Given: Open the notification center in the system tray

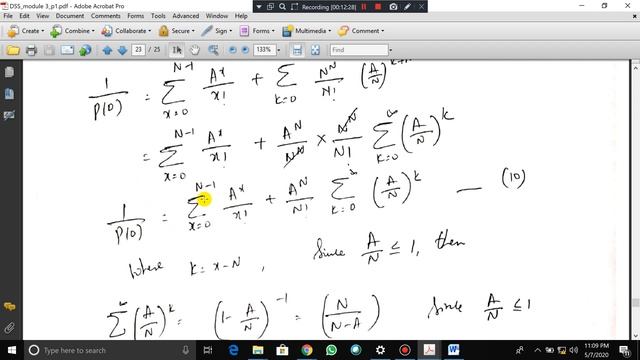Looking at the screenshot, I should click(x=624, y=350).
